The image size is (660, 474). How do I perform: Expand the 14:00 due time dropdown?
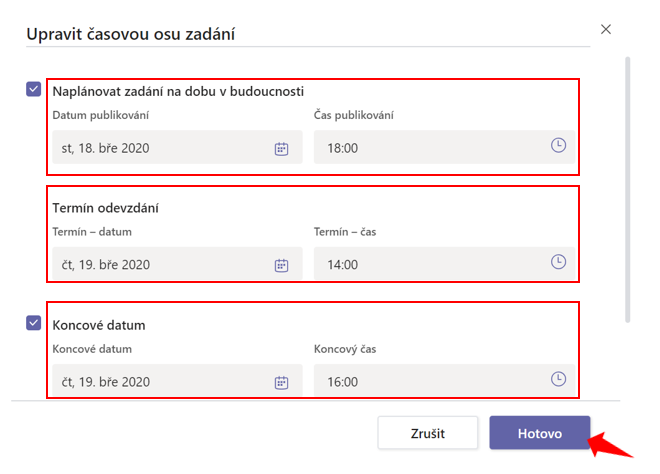[x=444, y=264]
